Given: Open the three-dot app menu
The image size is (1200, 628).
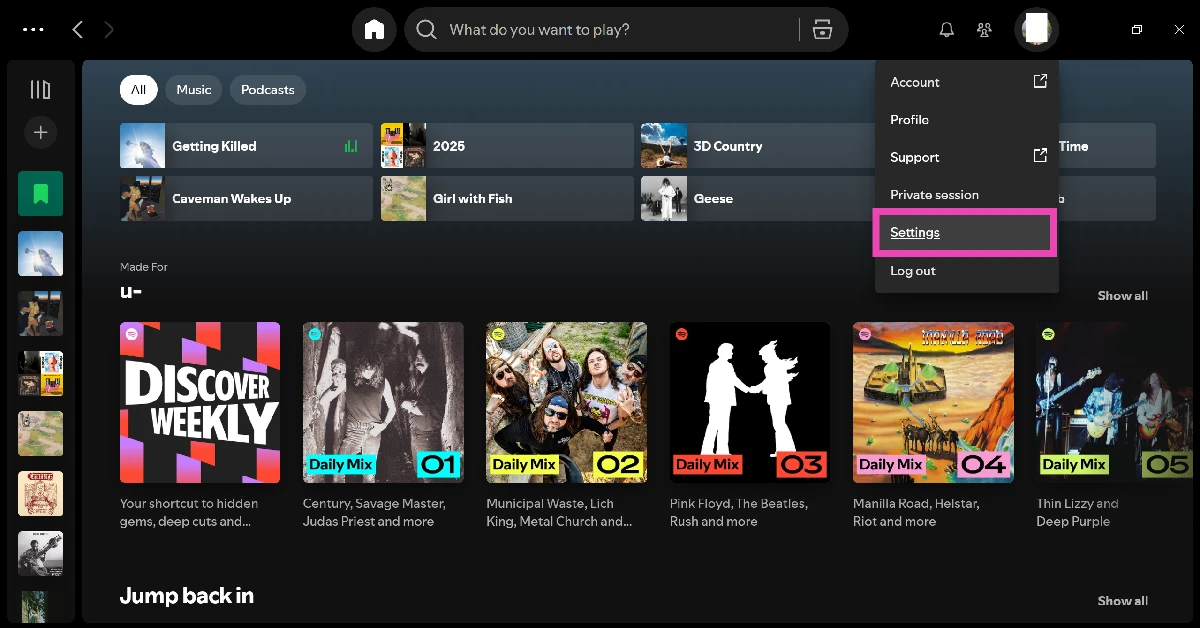Looking at the screenshot, I should (33, 30).
